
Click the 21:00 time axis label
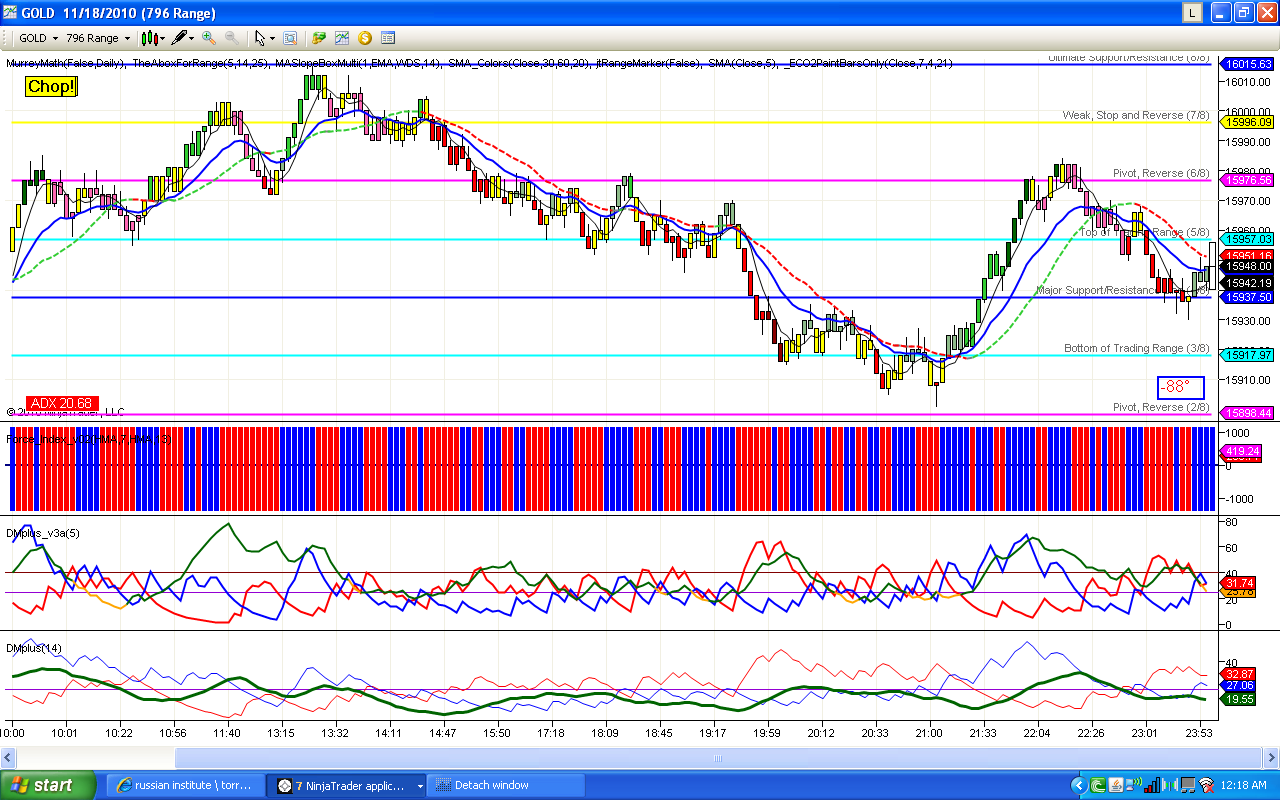[929, 733]
